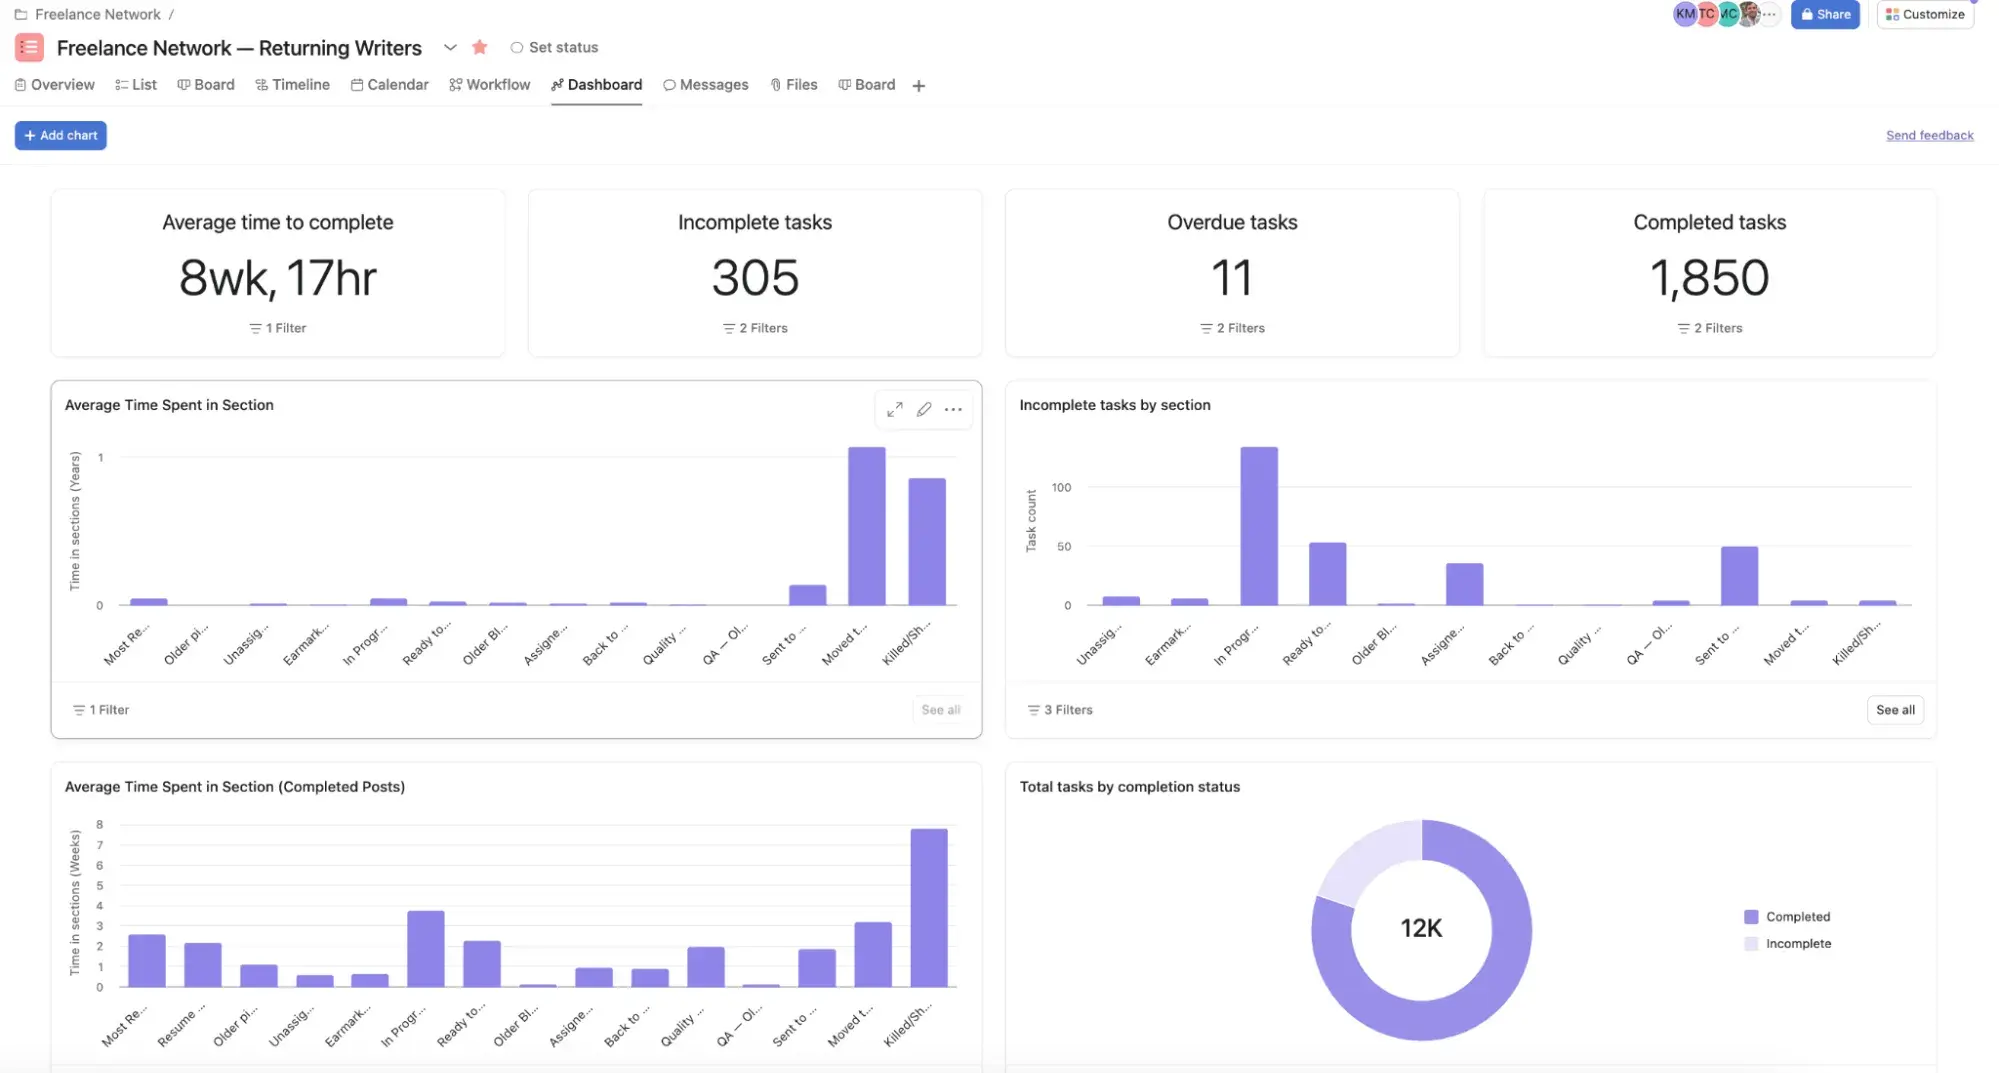Image resolution: width=1999 pixels, height=1073 pixels.
Task: Click the tallest bar in Incomplete tasks chart
Action: (x=1258, y=525)
